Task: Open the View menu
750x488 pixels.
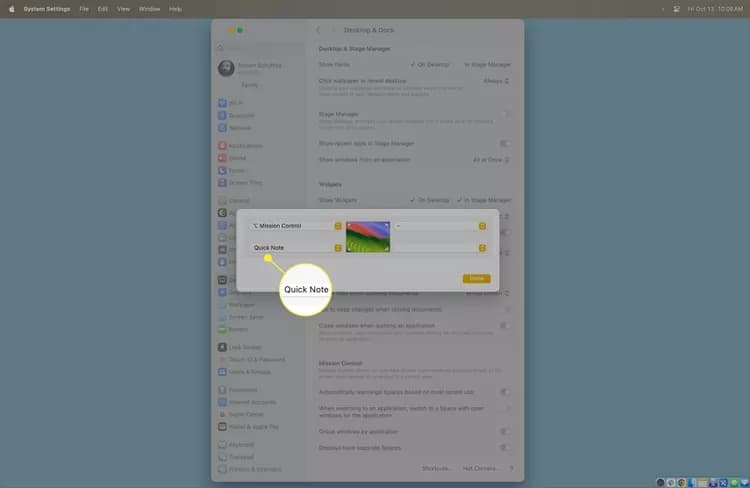Action: click(123, 9)
